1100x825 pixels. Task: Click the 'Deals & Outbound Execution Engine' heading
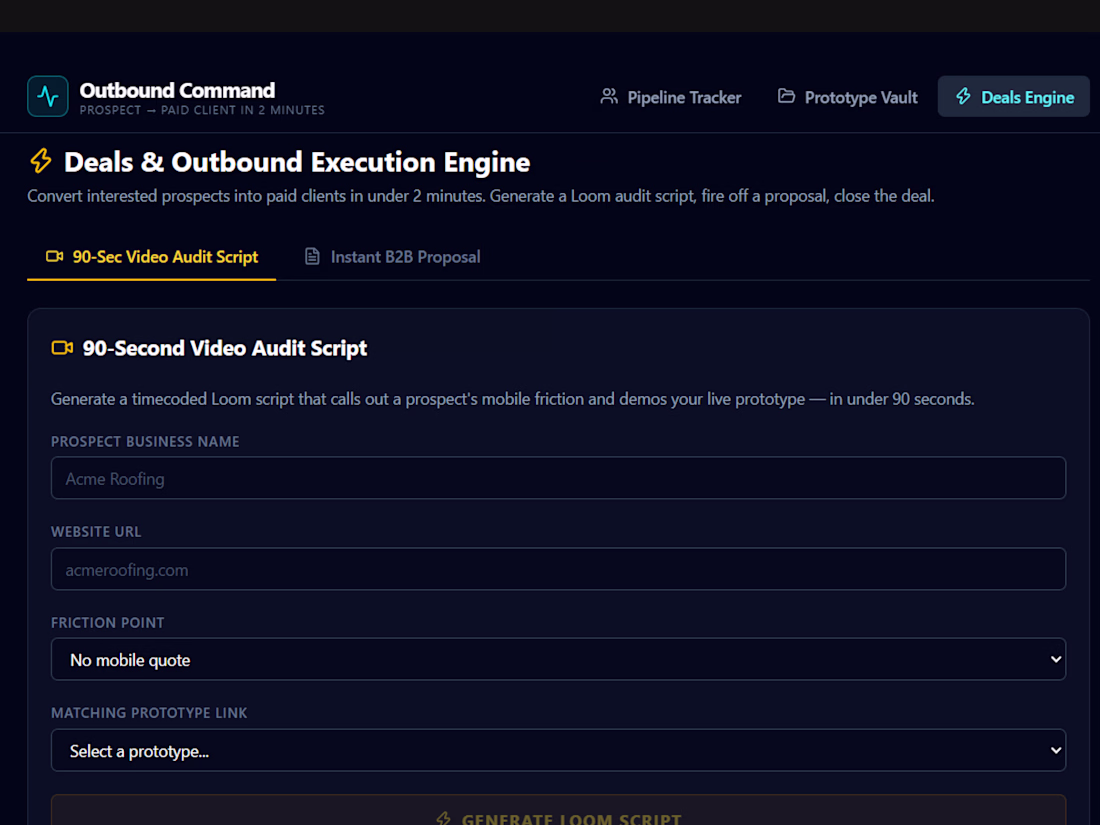click(x=297, y=162)
